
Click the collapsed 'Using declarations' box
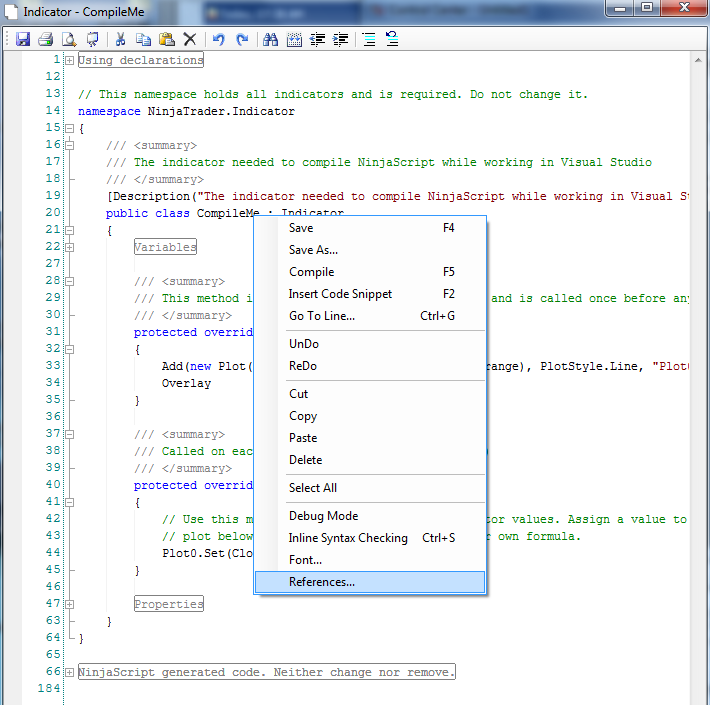(141, 60)
